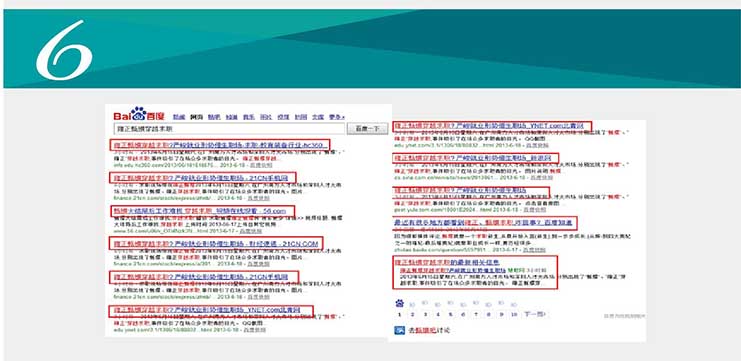Click inside the Baidu search input field
The height and width of the screenshot is (361, 741).
pos(230,129)
